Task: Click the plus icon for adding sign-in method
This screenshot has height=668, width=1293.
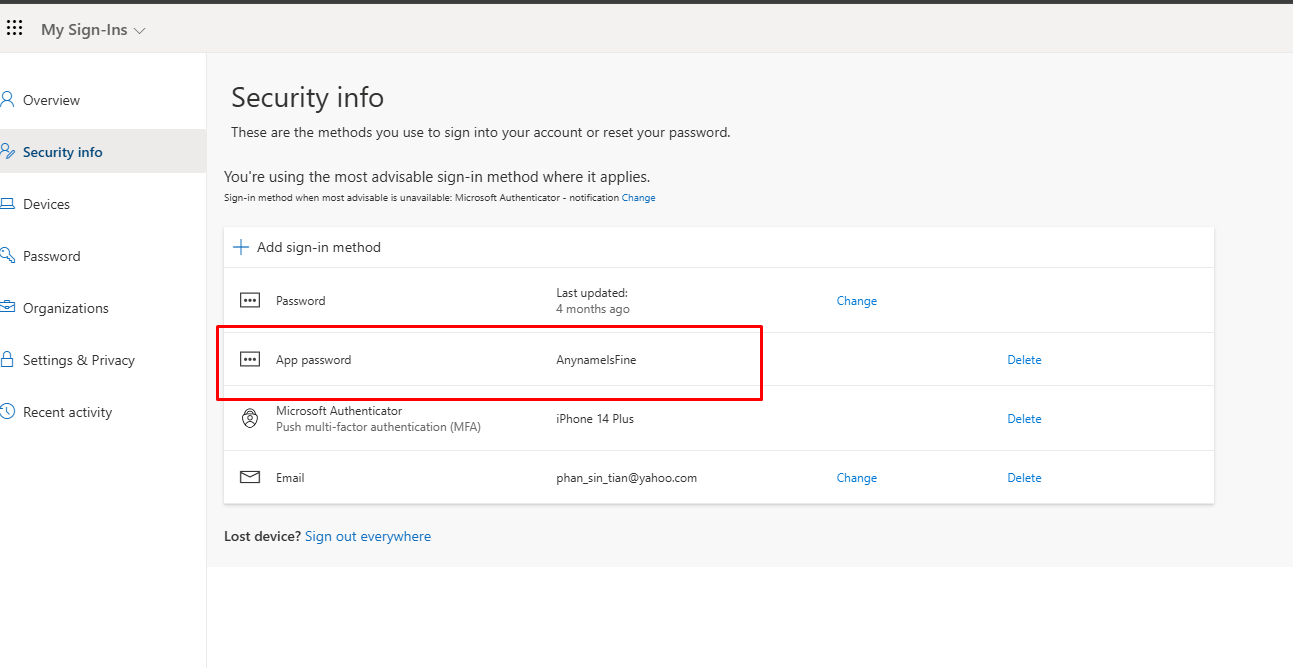Action: click(240, 247)
